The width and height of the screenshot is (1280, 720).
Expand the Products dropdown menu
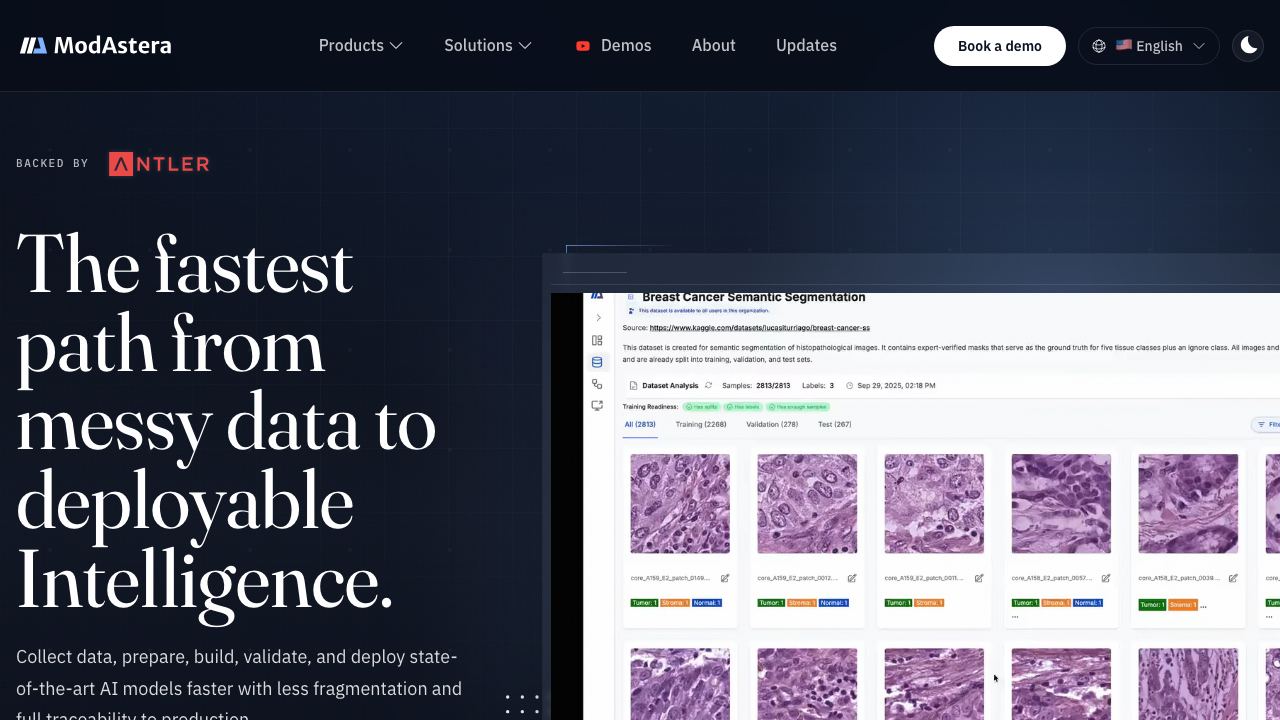click(x=360, y=46)
